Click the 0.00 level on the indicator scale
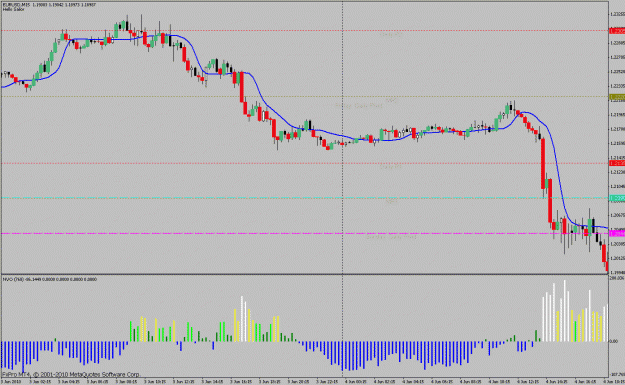This screenshot has height=385, width=625. [x=614, y=341]
